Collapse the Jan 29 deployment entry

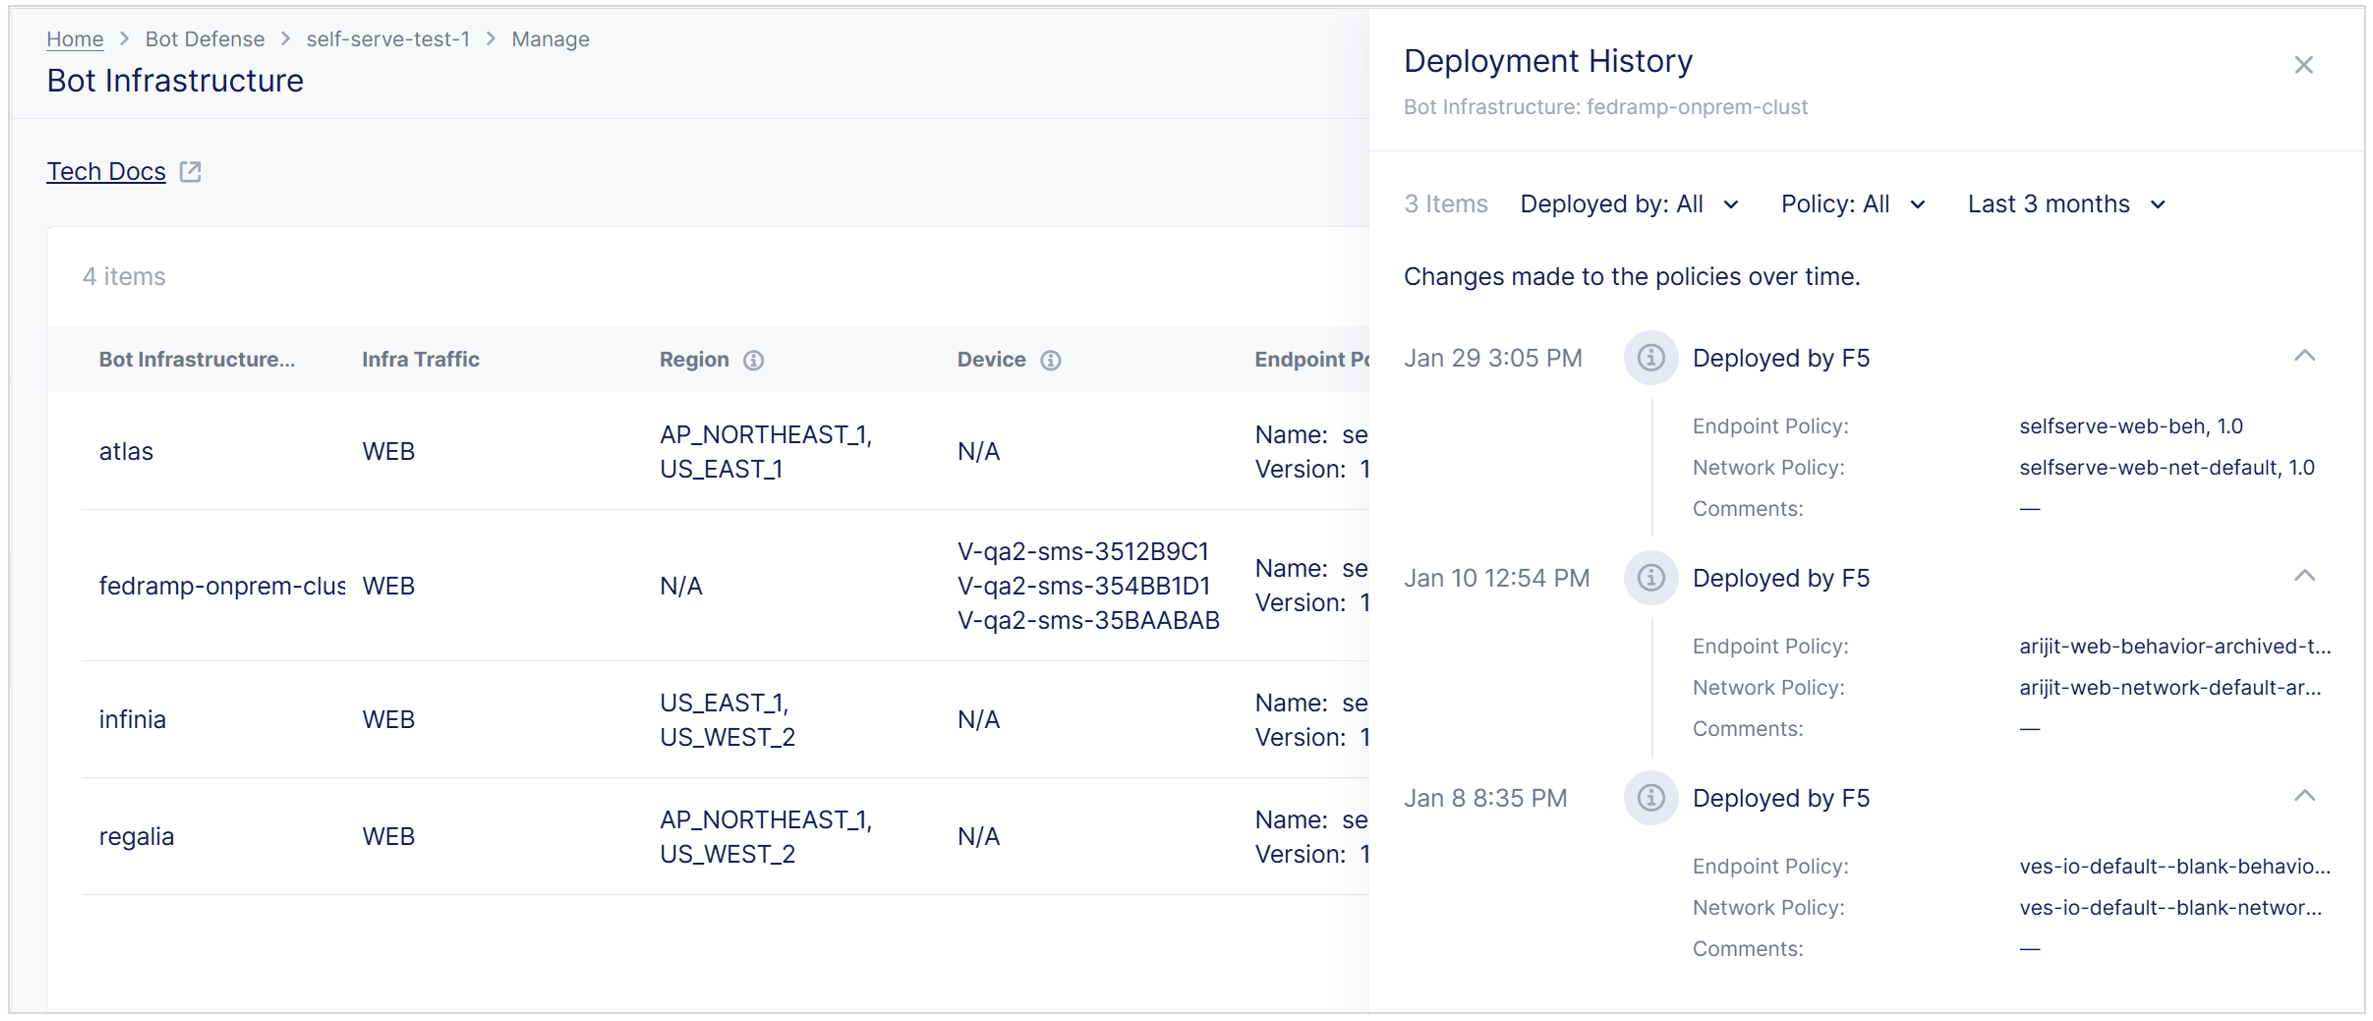(2305, 355)
